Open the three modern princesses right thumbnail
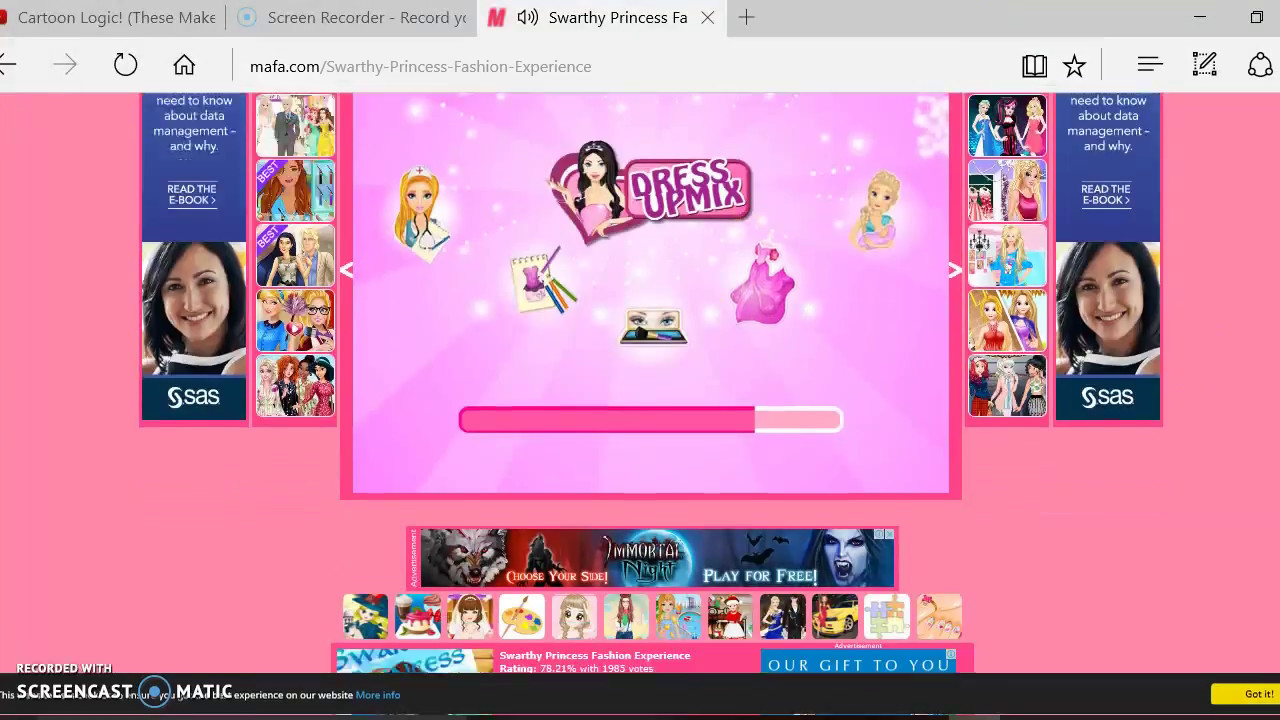This screenshot has width=1280, height=720. (x=1007, y=385)
